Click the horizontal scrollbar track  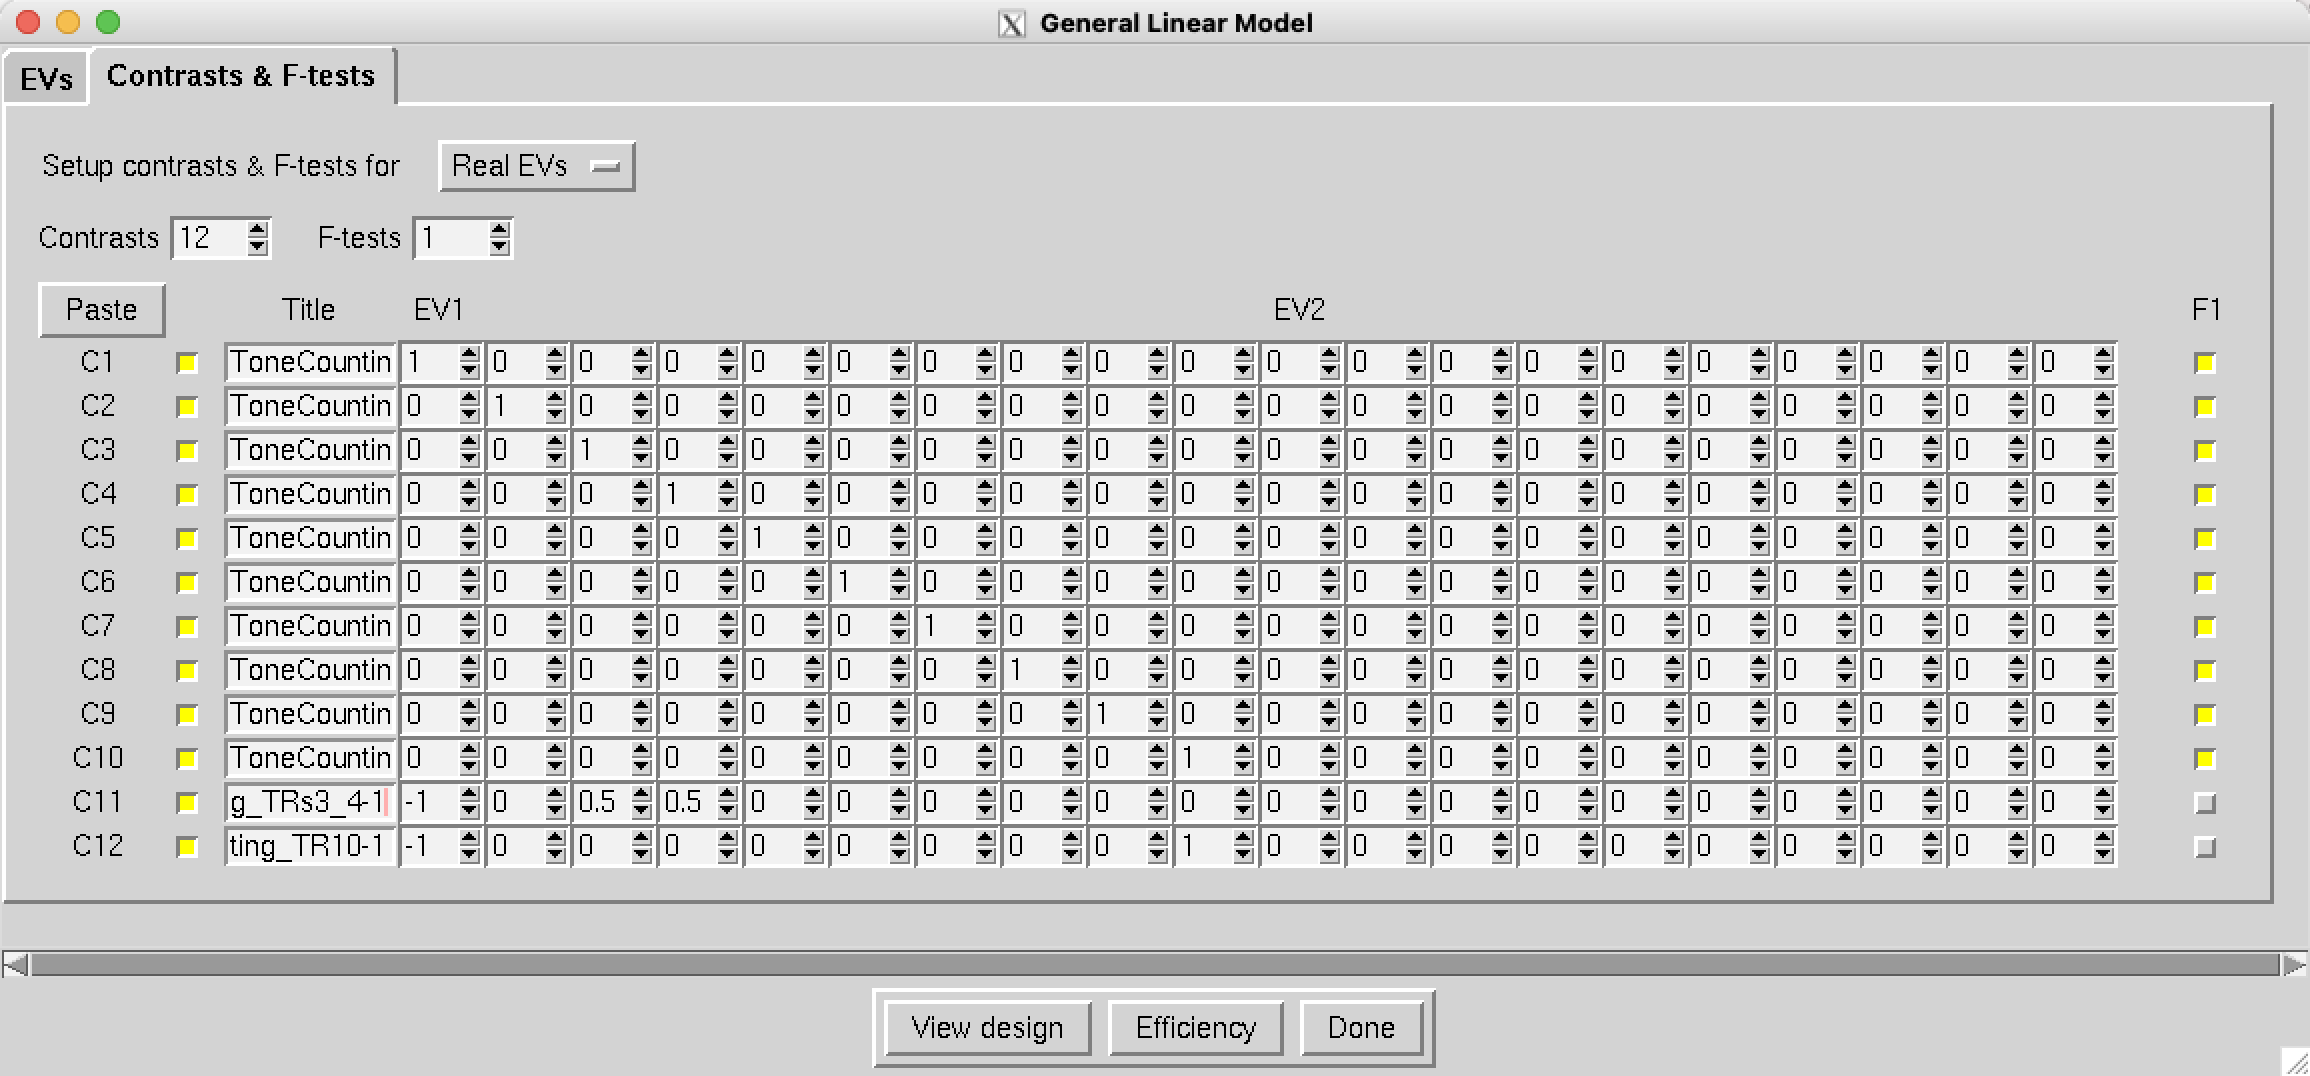[x=1155, y=965]
